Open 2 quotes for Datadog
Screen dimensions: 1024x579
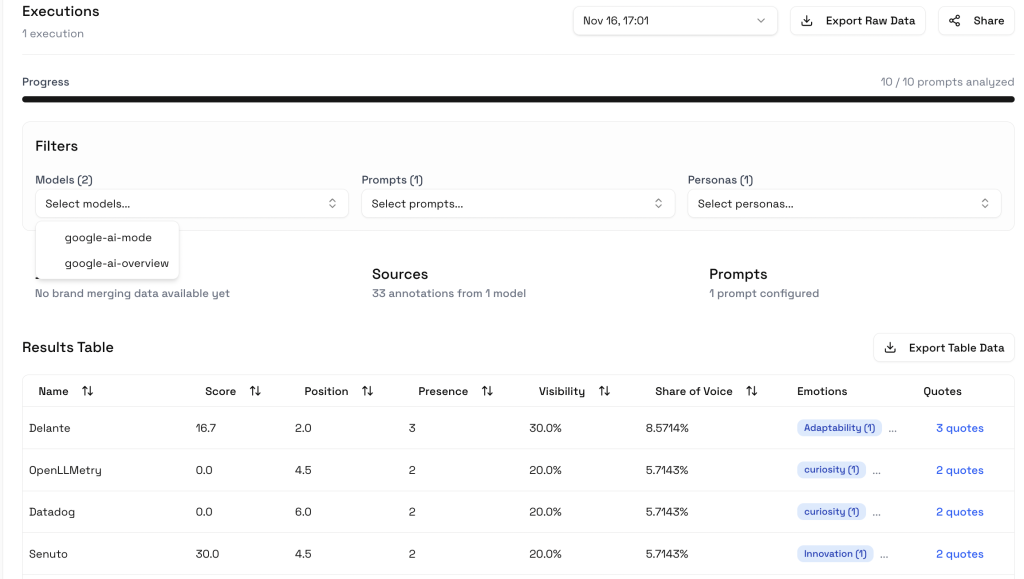pos(959,511)
